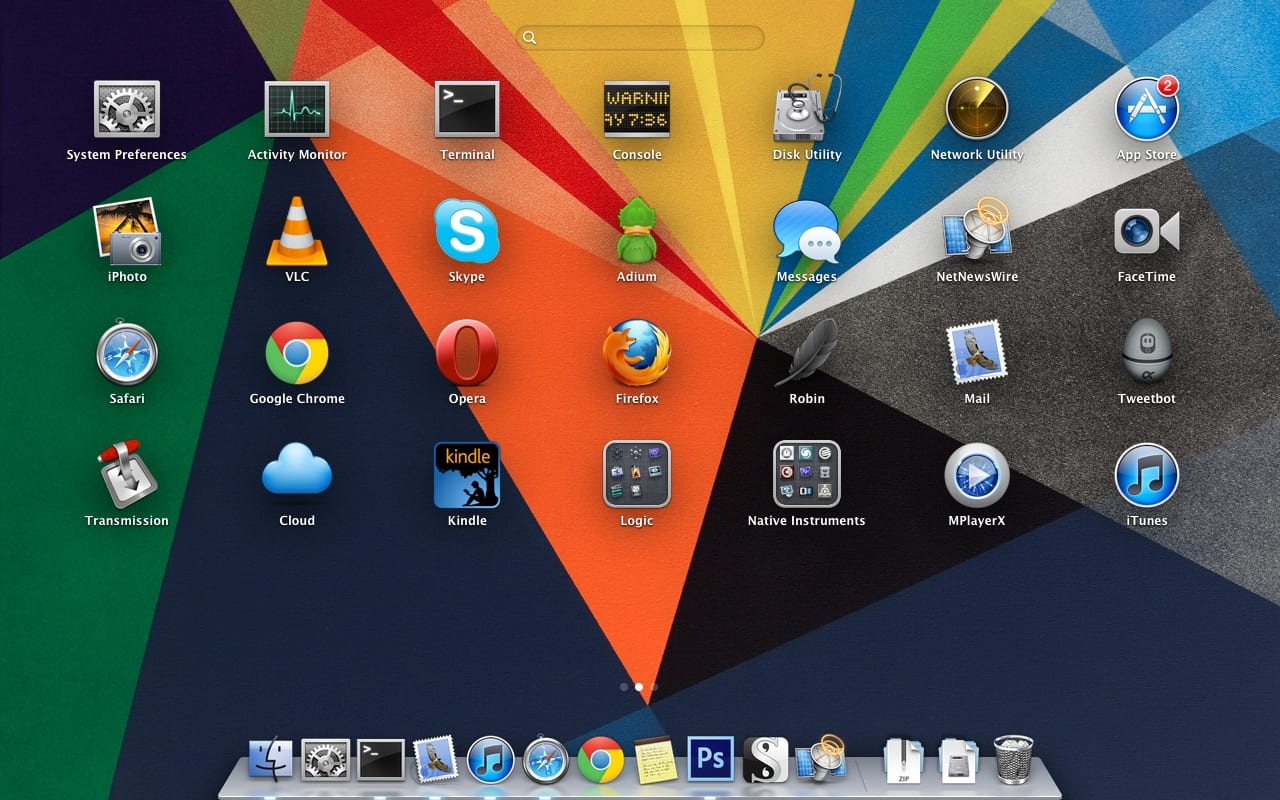Image resolution: width=1280 pixels, height=800 pixels.
Task: Open Safari in the Launchpad grid
Action: 127,353
